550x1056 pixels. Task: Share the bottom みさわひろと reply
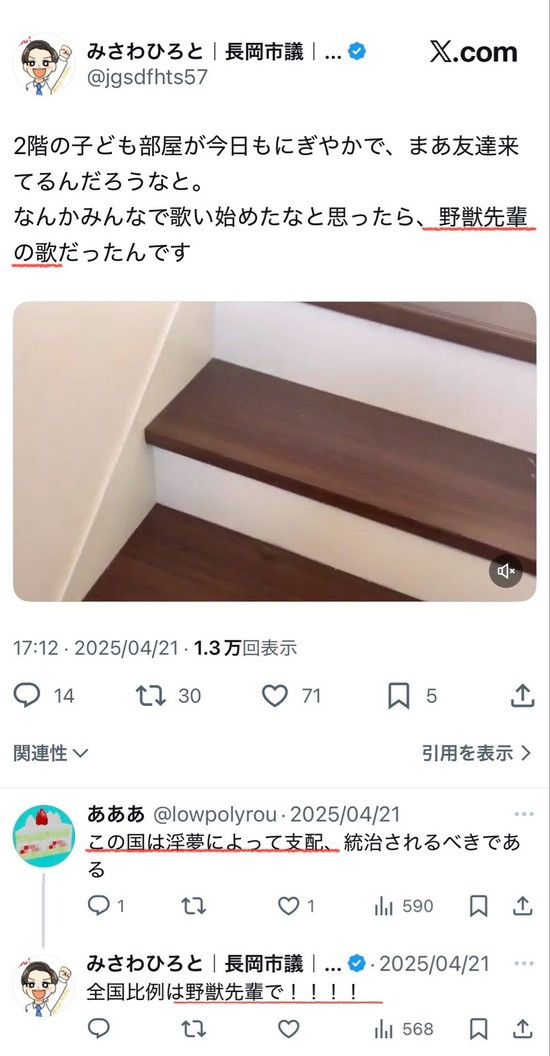click(x=522, y=1029)
